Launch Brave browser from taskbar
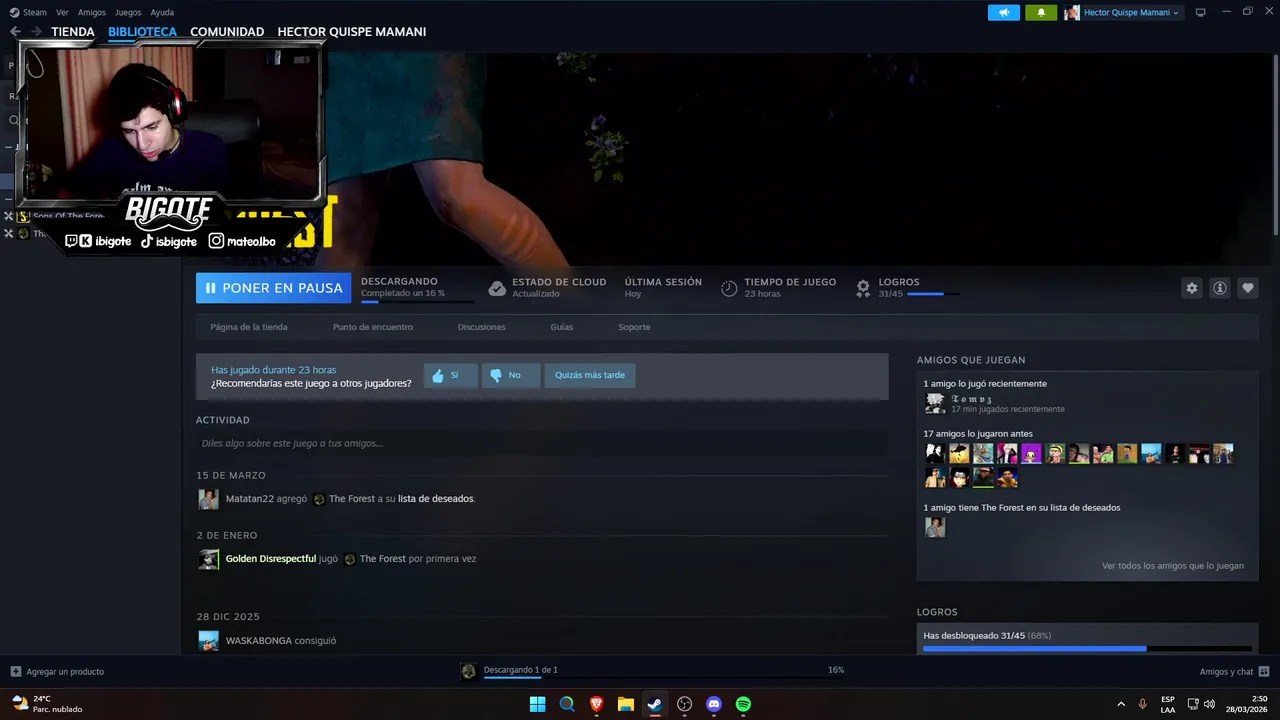The height and width of the screenshot is (720, 1280). 596,704
